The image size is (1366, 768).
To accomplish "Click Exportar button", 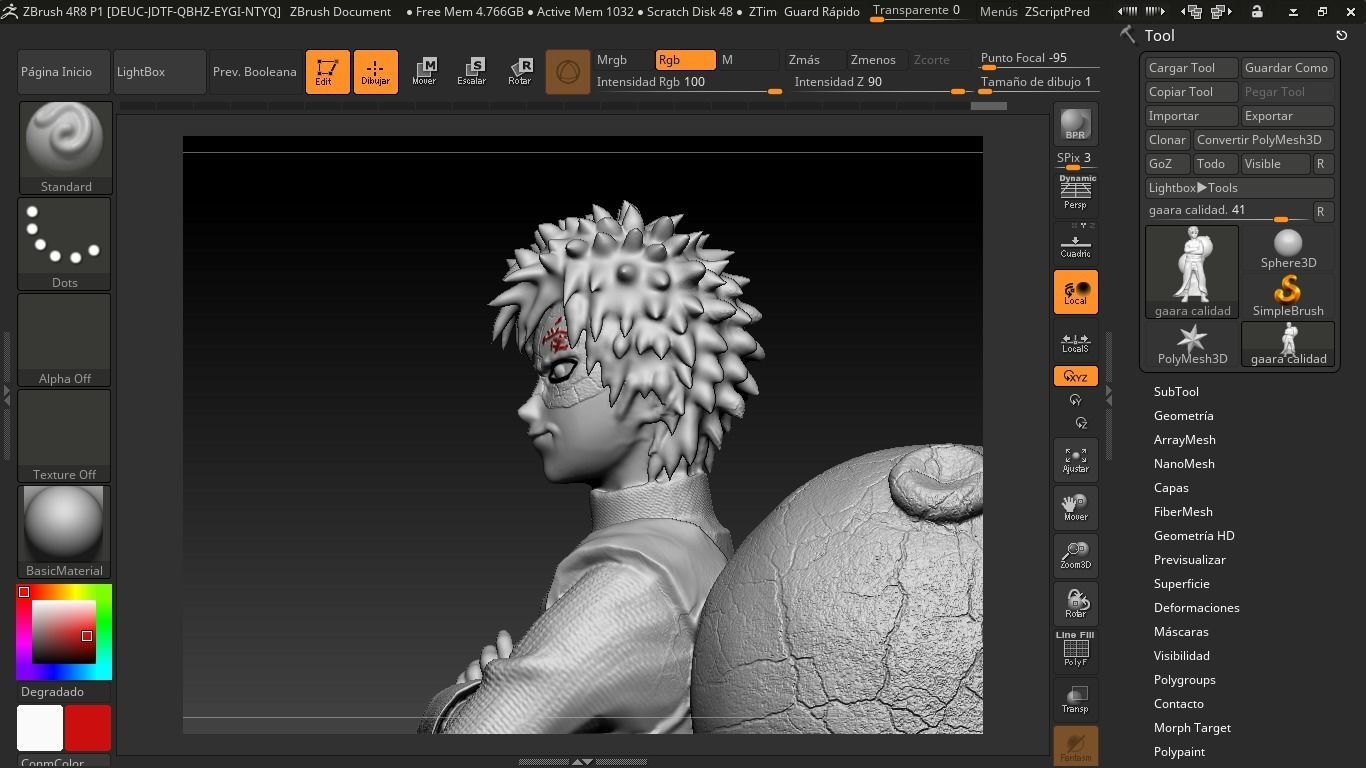I will 1287,116.
